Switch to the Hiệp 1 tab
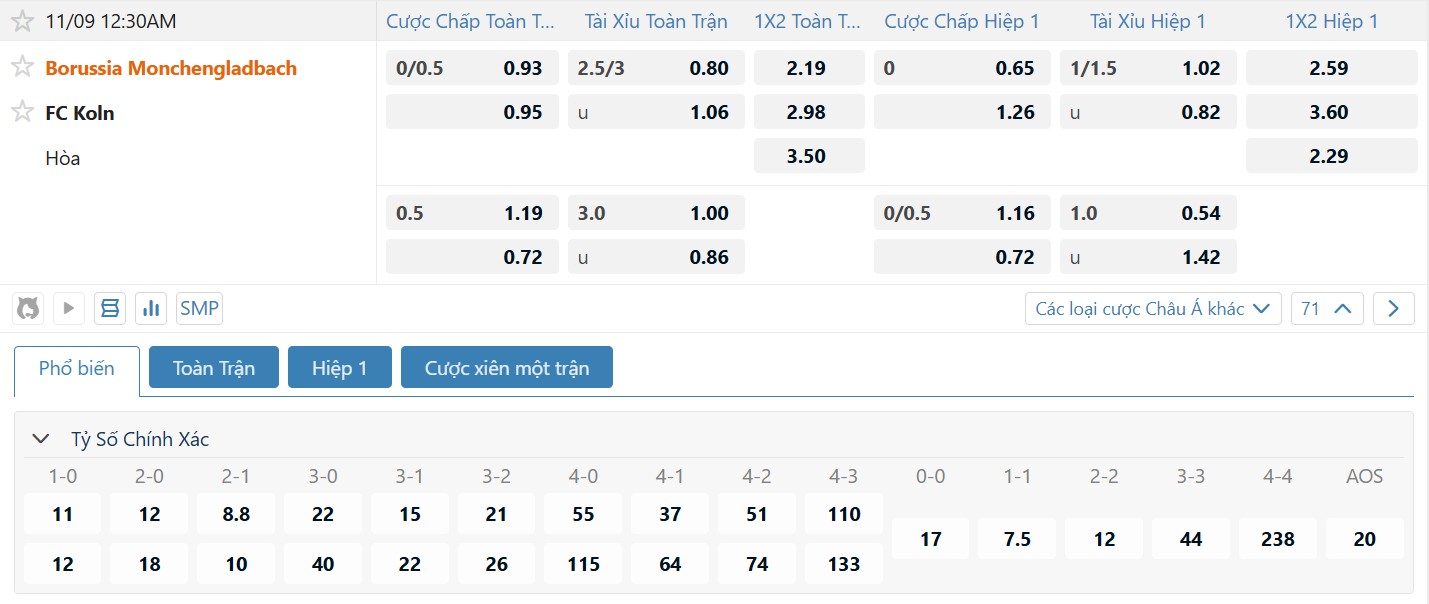The height and width of the screenshot is (604, 1429). click(x=339, y=368)
